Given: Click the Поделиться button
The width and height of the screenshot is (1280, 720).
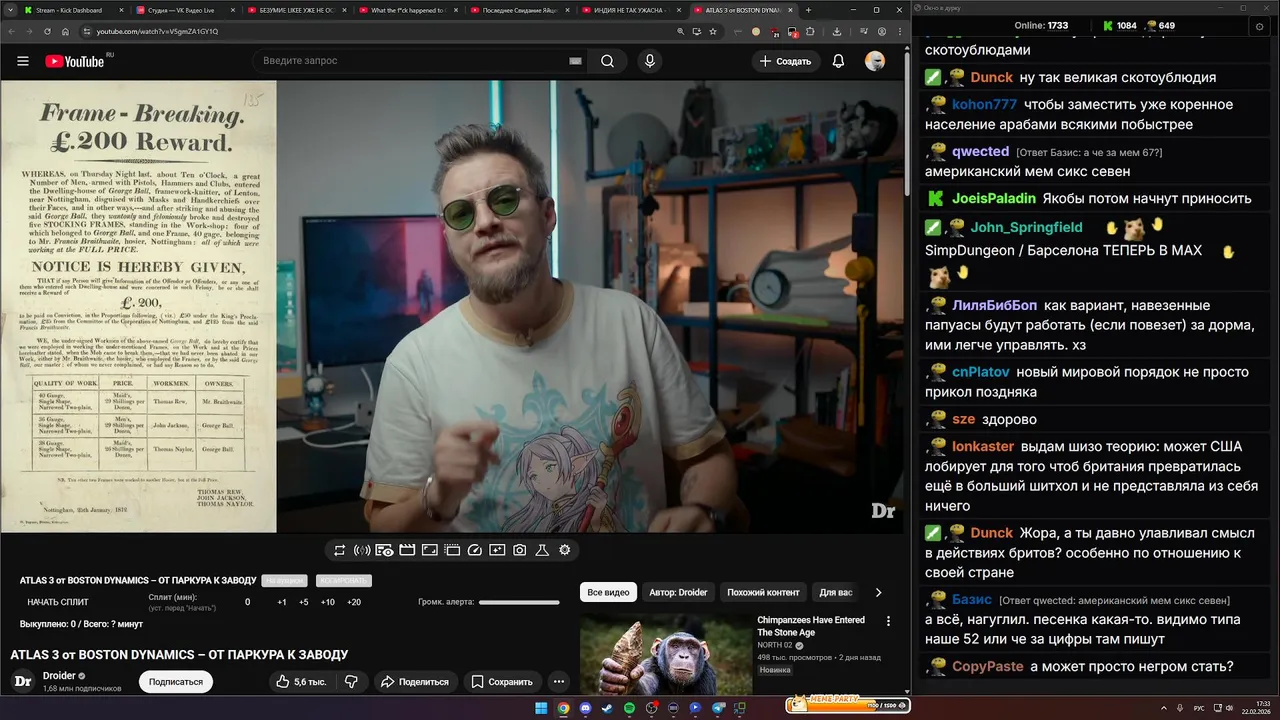Looking at the screenshot, I should (415, 682).
